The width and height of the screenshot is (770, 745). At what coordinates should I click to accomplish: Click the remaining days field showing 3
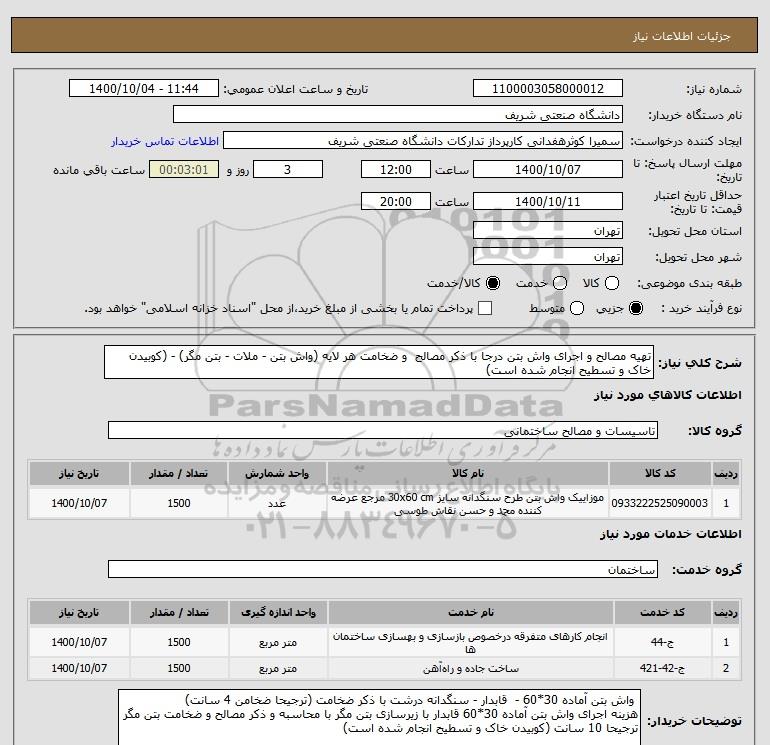click(x=288, y=170)
